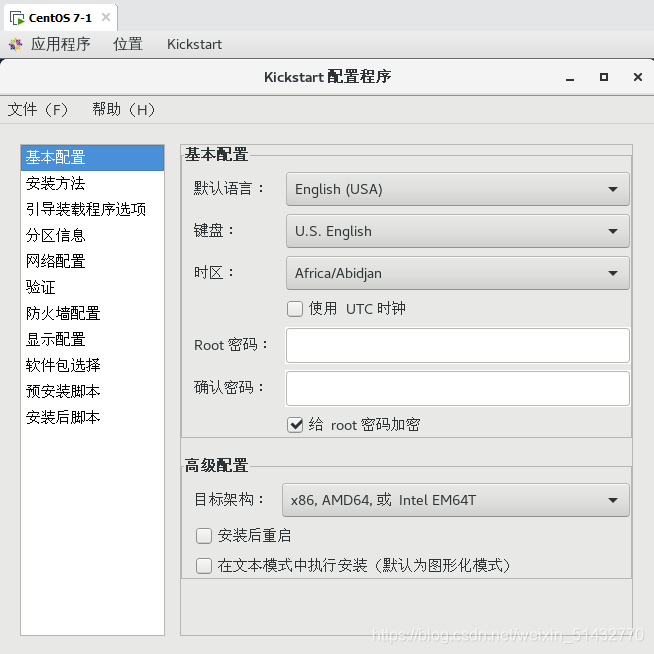
Task: Open the Kickstart panel menu
Action: pyautogui.click(x=194, y=44)
